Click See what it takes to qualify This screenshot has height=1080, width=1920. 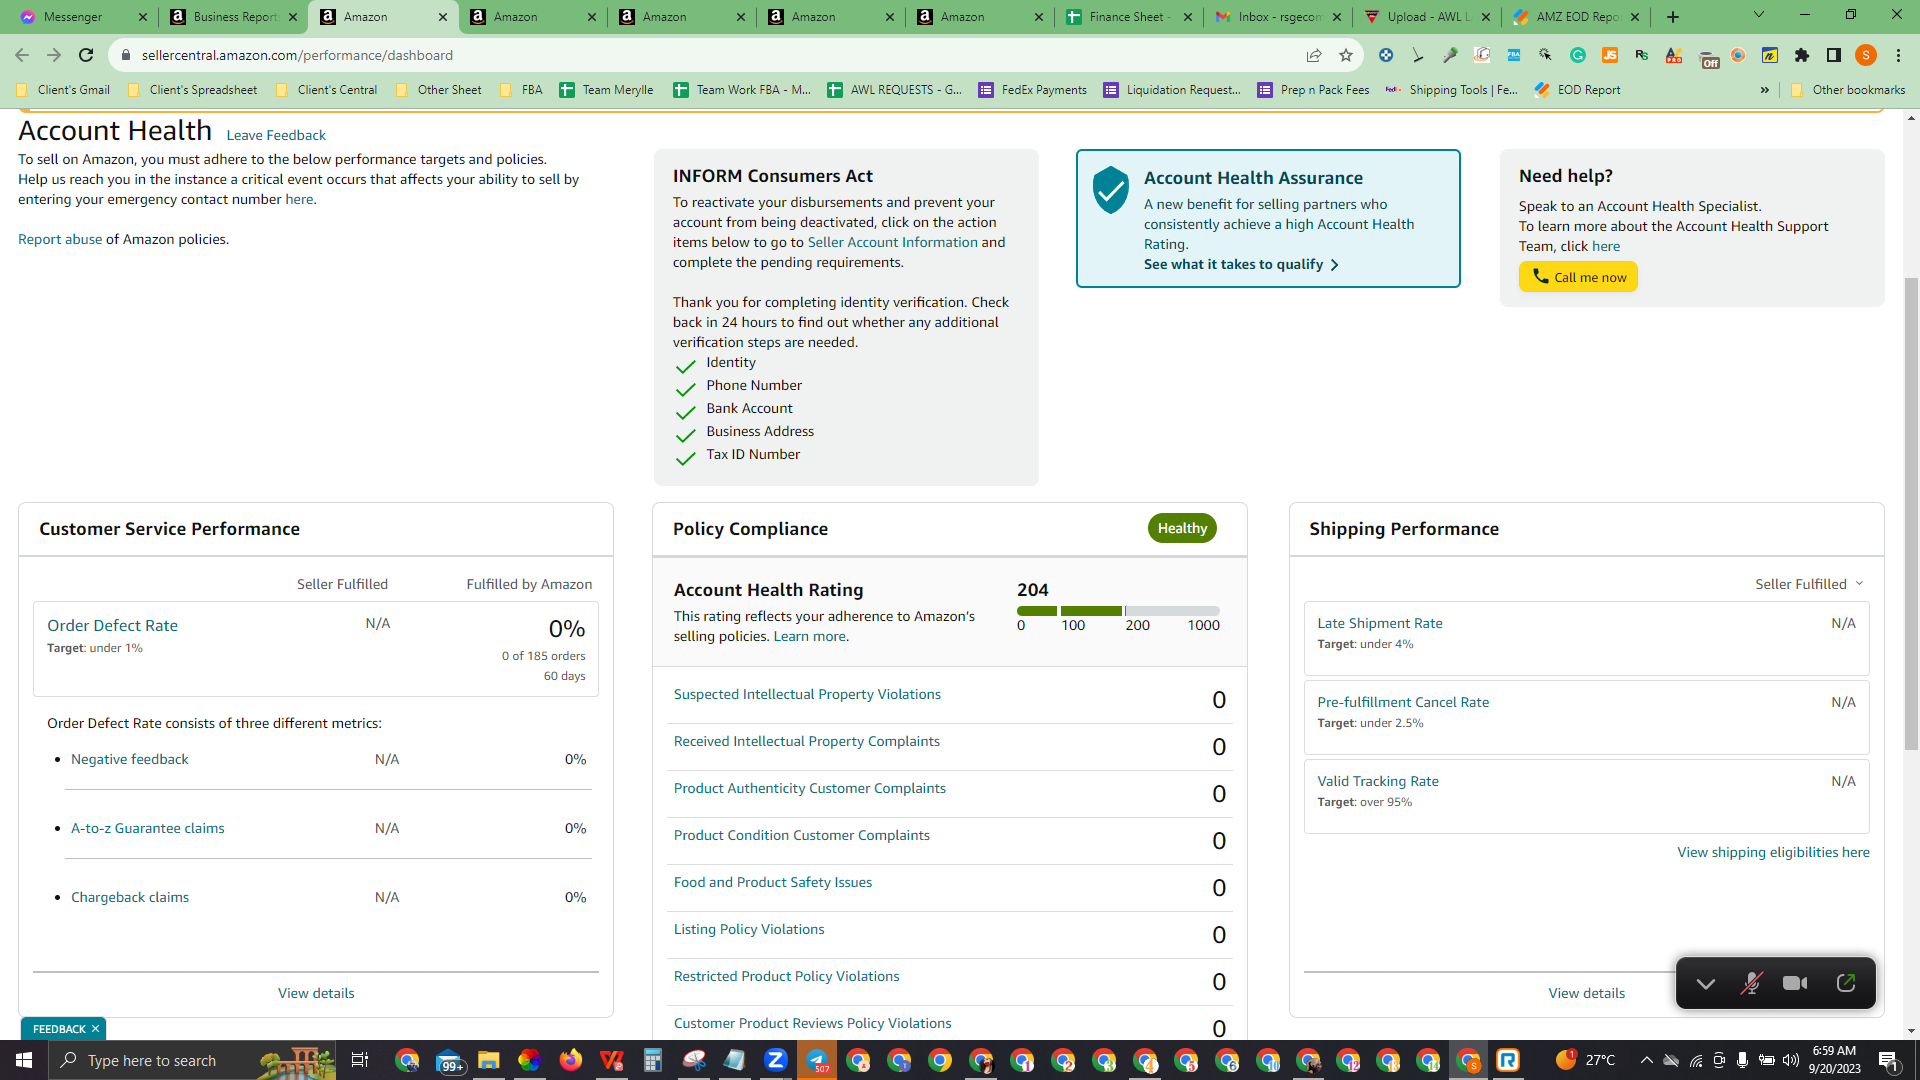[x=1241, y=264]
